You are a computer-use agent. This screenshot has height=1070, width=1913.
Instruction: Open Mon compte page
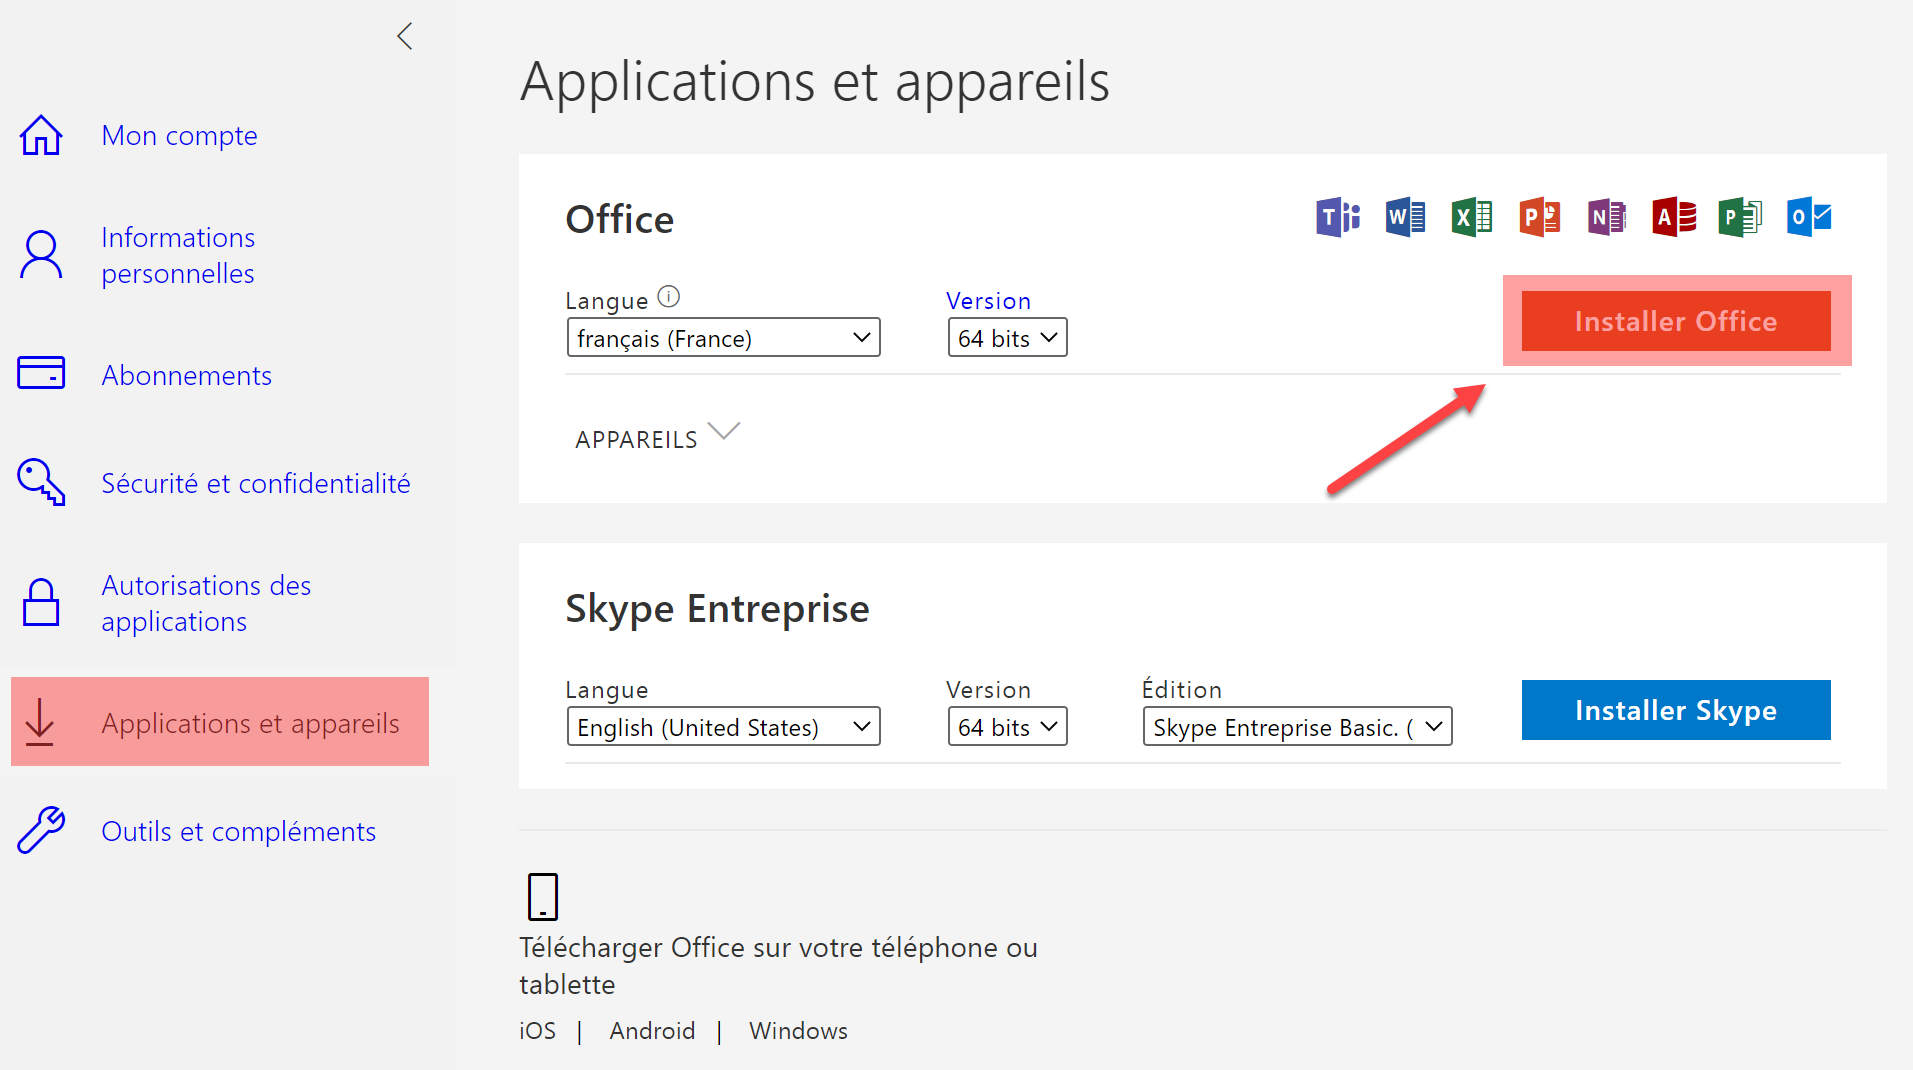180,135
